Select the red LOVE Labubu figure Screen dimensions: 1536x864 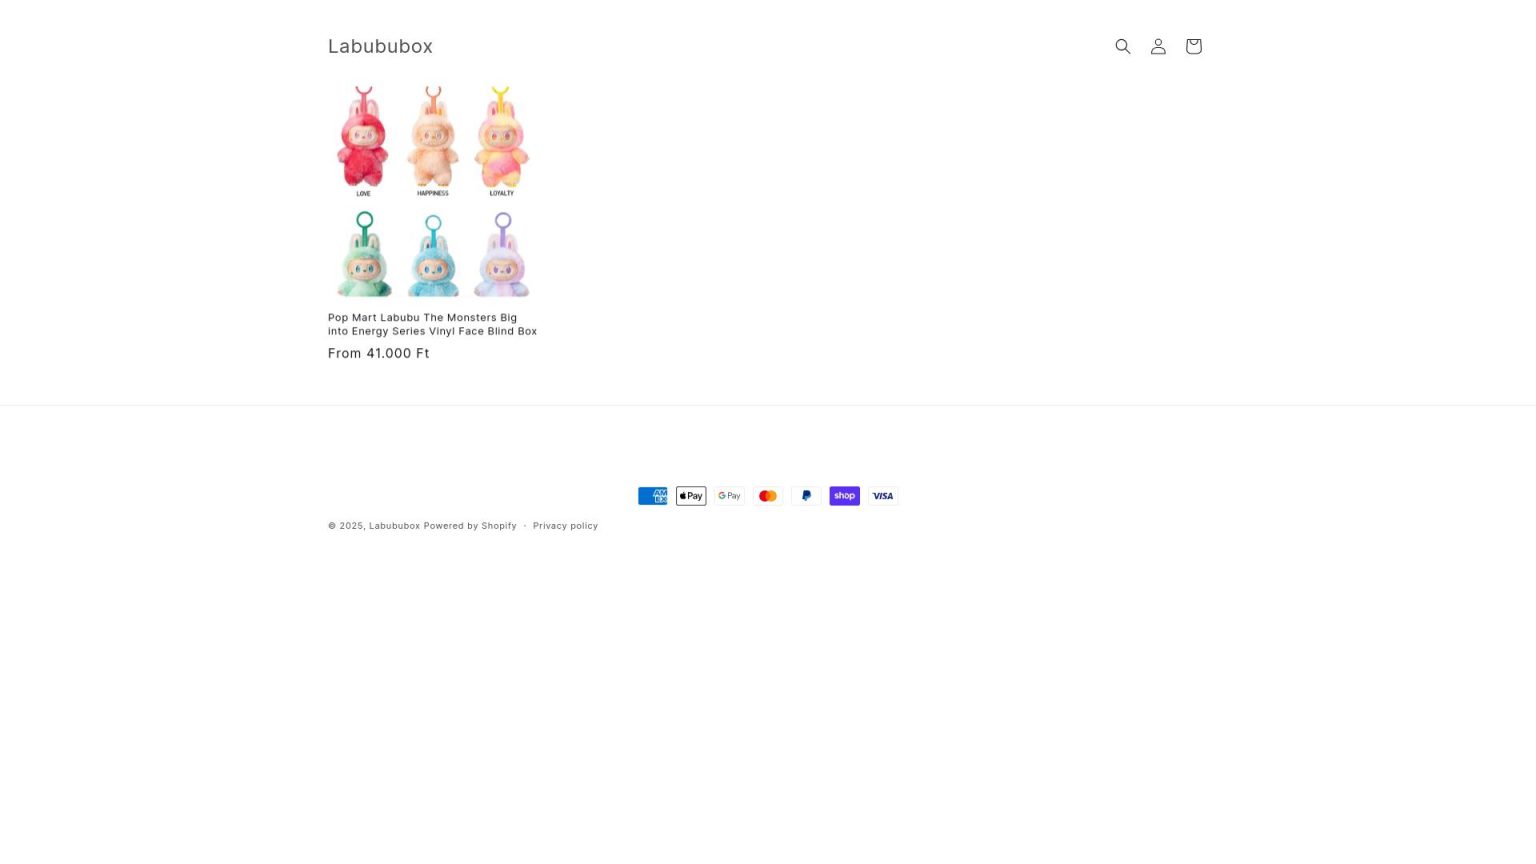(363, 138)
